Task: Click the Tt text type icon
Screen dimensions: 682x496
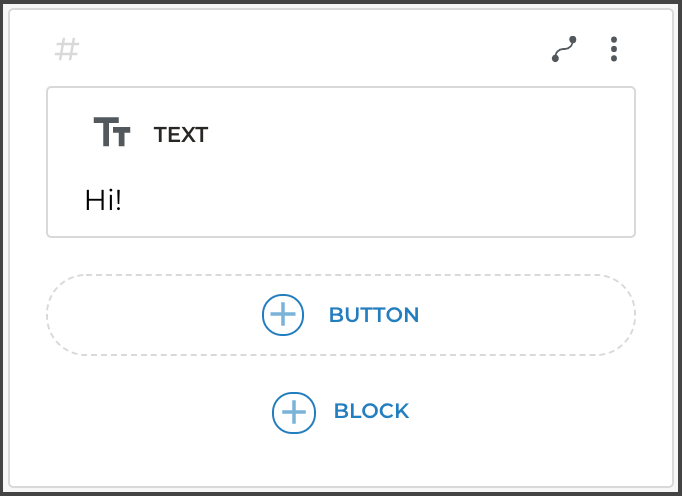Action: point(112,132)
